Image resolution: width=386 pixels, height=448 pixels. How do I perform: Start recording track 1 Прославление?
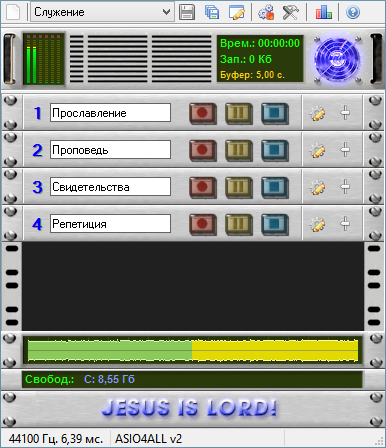pos(203,113)
